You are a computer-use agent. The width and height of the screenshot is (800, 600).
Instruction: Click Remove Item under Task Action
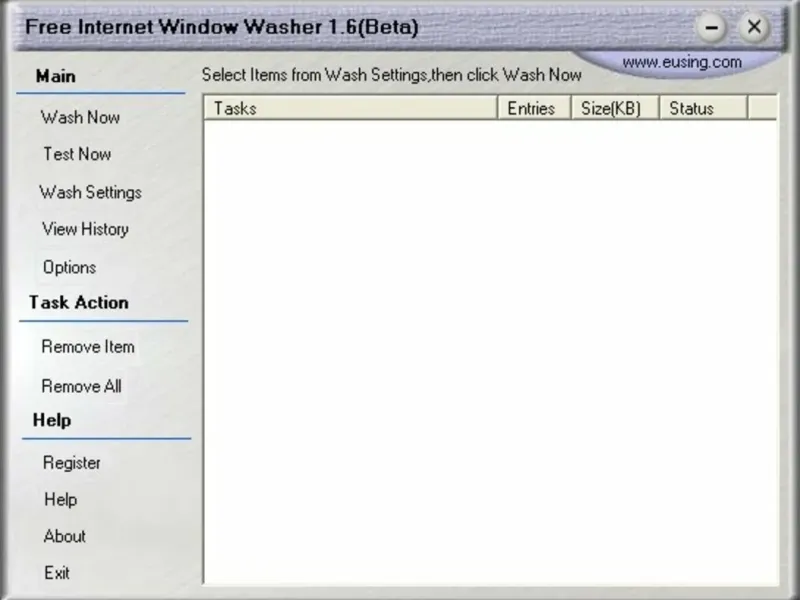tap(88, 347)
